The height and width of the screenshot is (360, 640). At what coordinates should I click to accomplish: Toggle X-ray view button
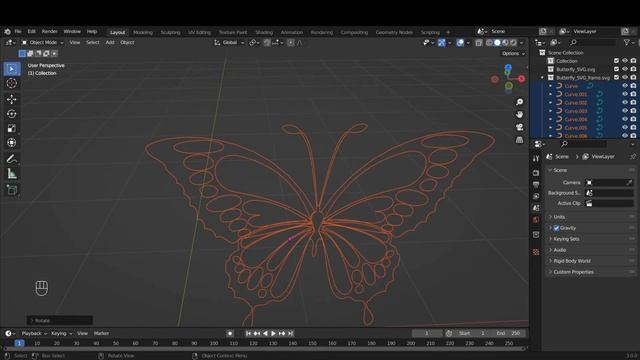click(479, 42)
